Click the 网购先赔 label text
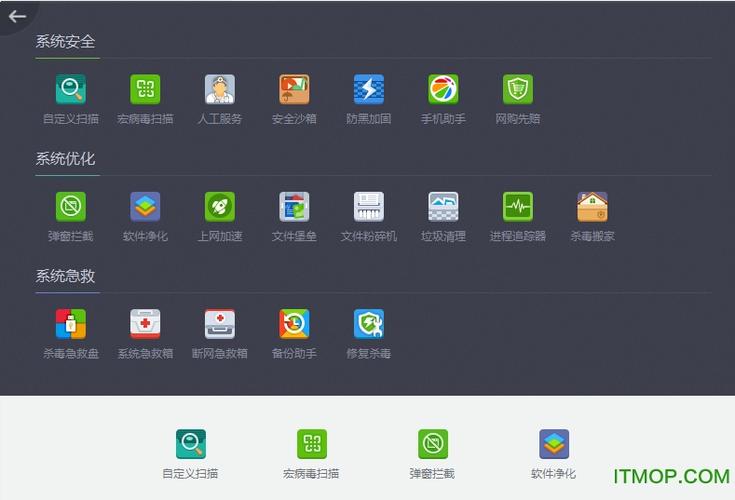735x500 pixels. pos(518,119)
